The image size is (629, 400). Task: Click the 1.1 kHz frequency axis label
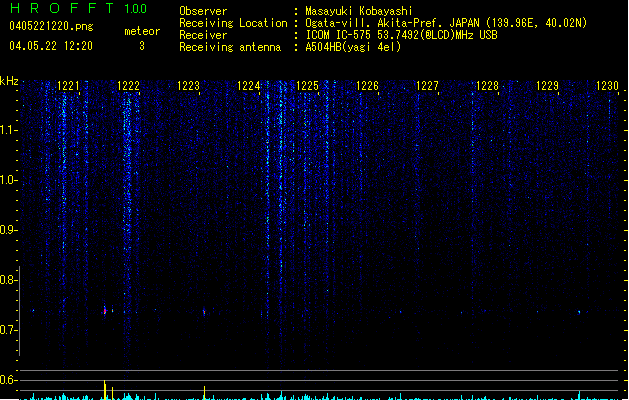coord(8,130)
